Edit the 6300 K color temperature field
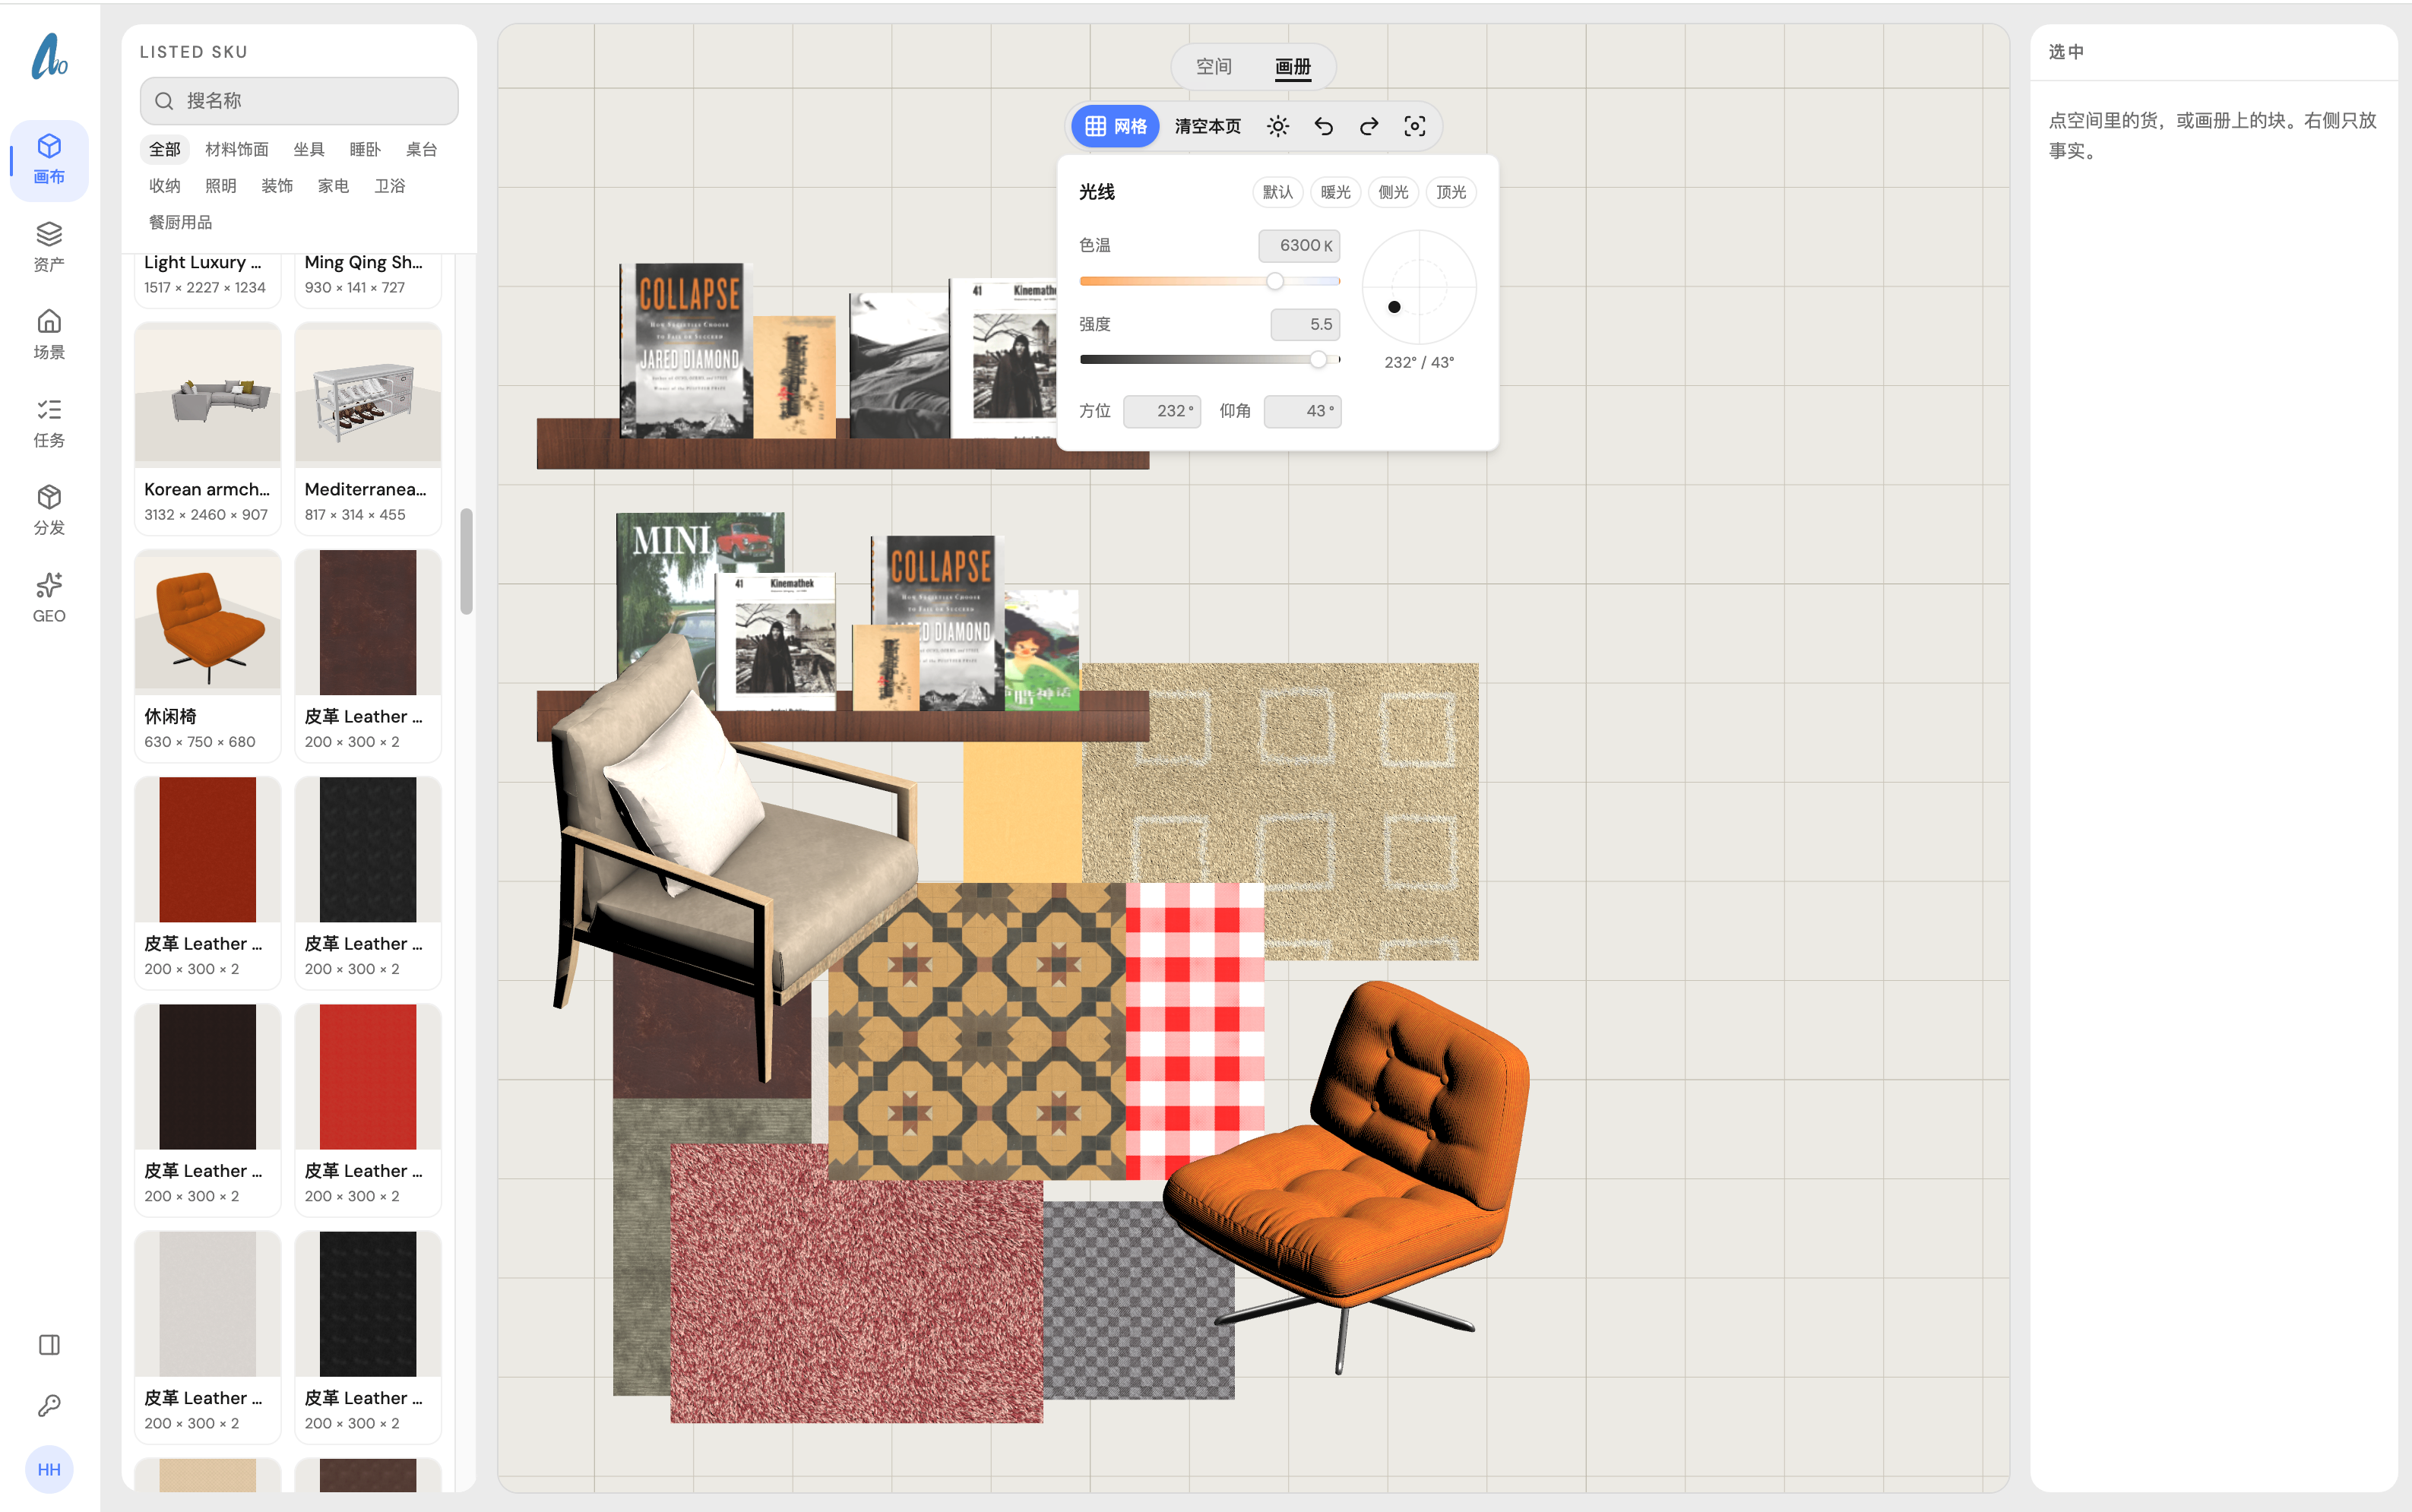 point(1299,245)
